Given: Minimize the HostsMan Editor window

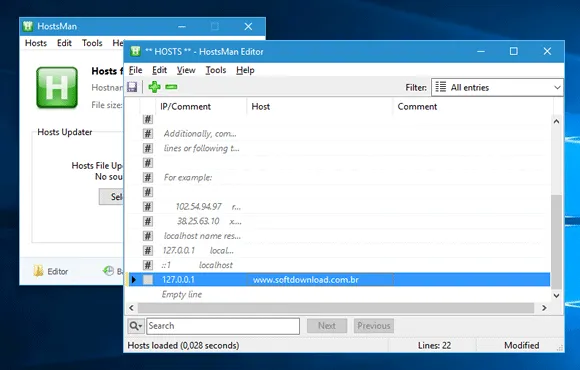Looking at the screenshot, I should tap(481, 51).
